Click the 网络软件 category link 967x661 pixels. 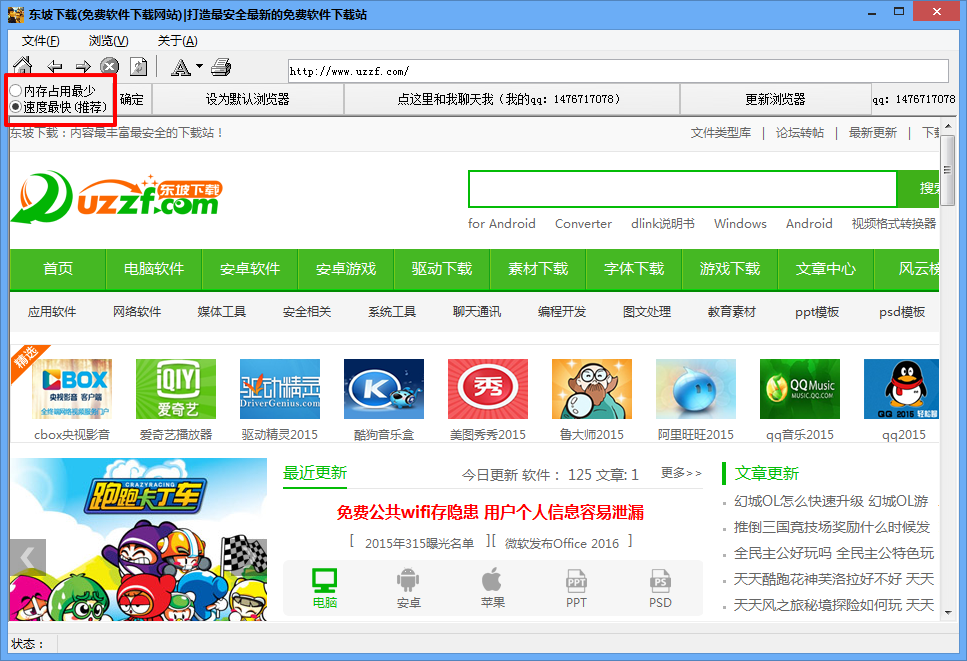tap(137, 312)
